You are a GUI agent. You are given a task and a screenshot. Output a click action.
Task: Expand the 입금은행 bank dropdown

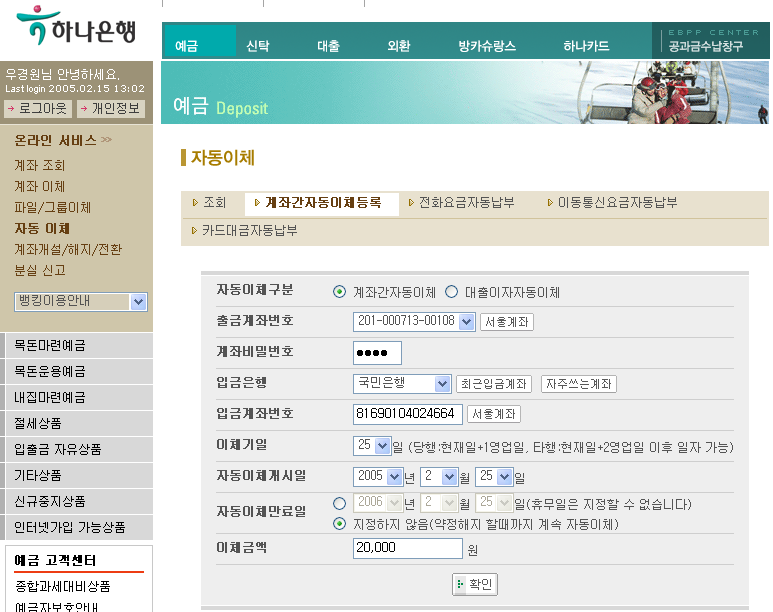443,384
